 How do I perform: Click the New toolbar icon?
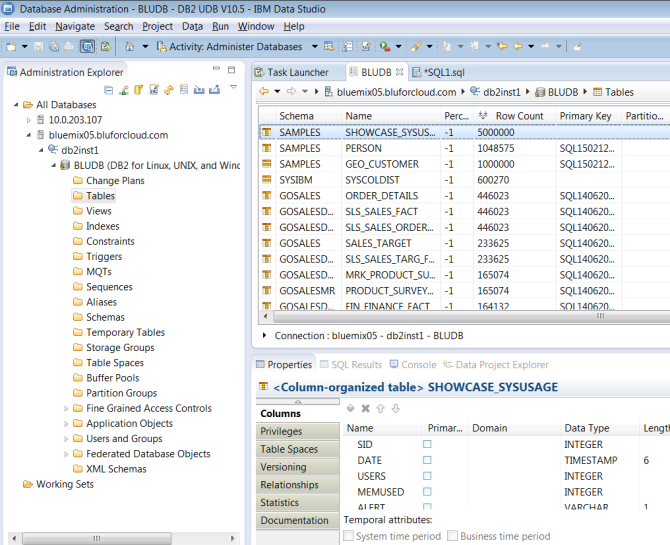point(11,47)
